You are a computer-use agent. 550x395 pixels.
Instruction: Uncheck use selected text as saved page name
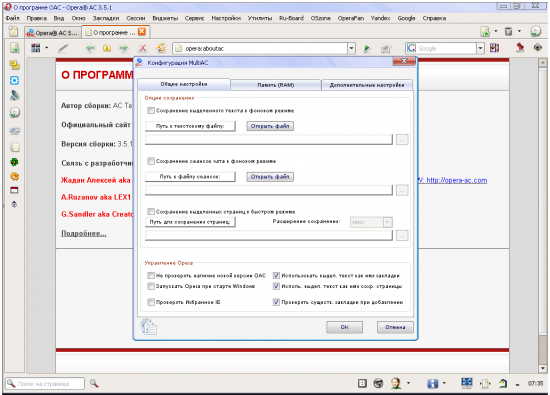tap(276, 286)
